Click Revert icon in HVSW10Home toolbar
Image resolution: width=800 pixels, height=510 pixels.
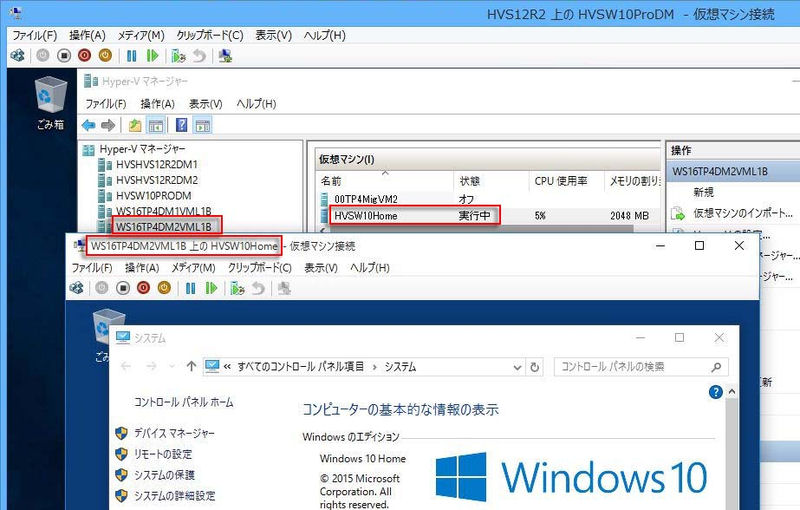click(258, 288)
